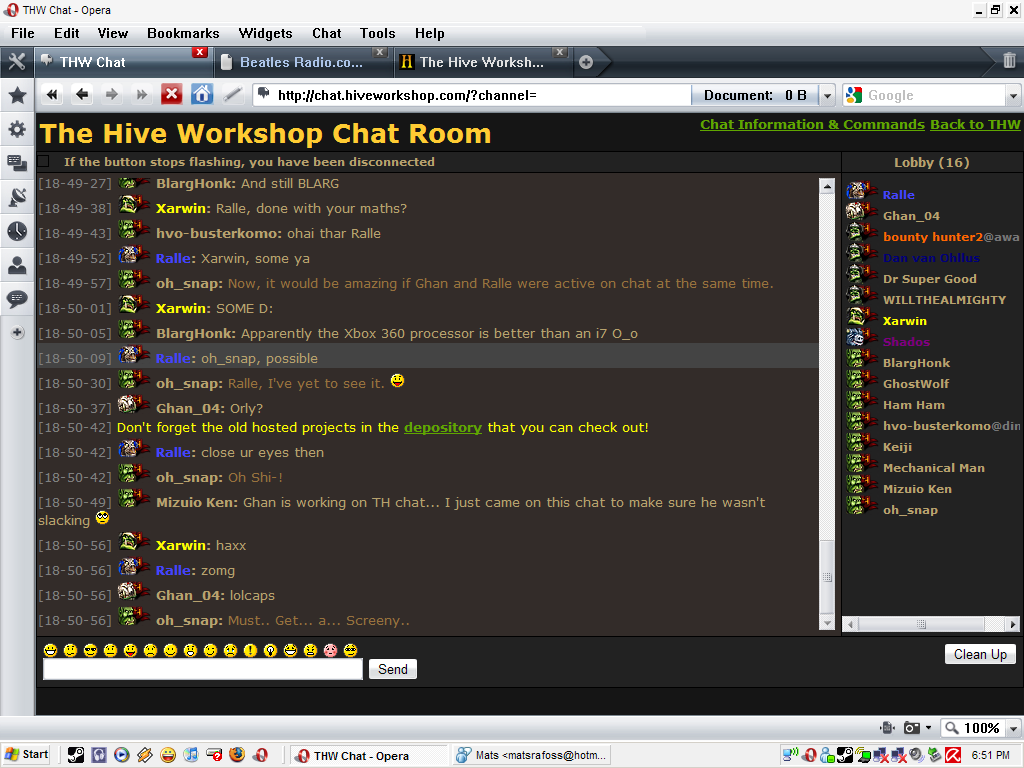The image size is (1024, 768).
Task: Open the depository link in chat
Action: point(443,428)
